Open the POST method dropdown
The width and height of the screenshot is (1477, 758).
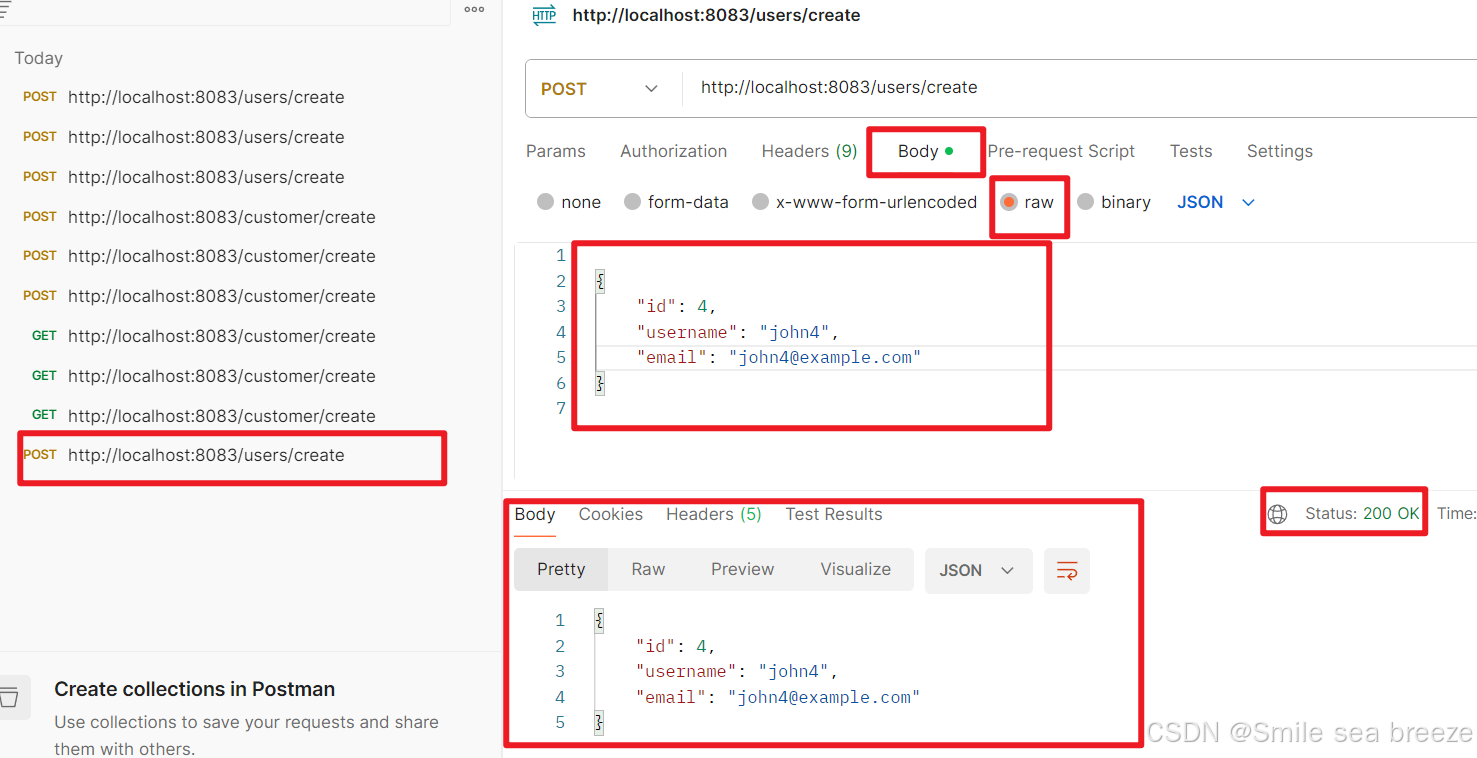600,89
